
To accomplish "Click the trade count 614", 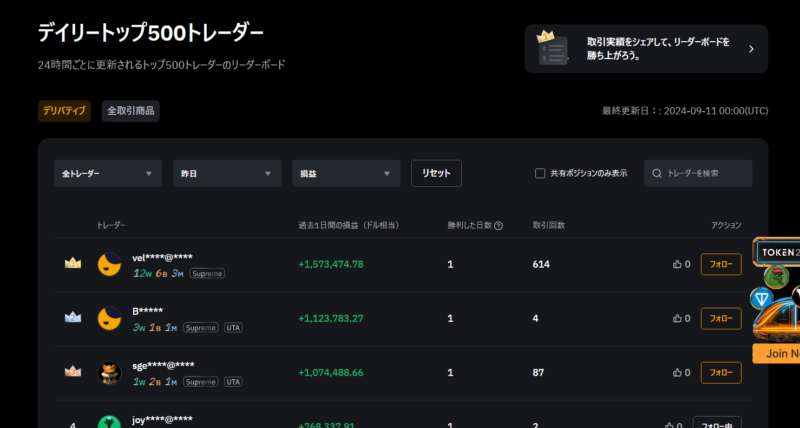I will [541, 264].
